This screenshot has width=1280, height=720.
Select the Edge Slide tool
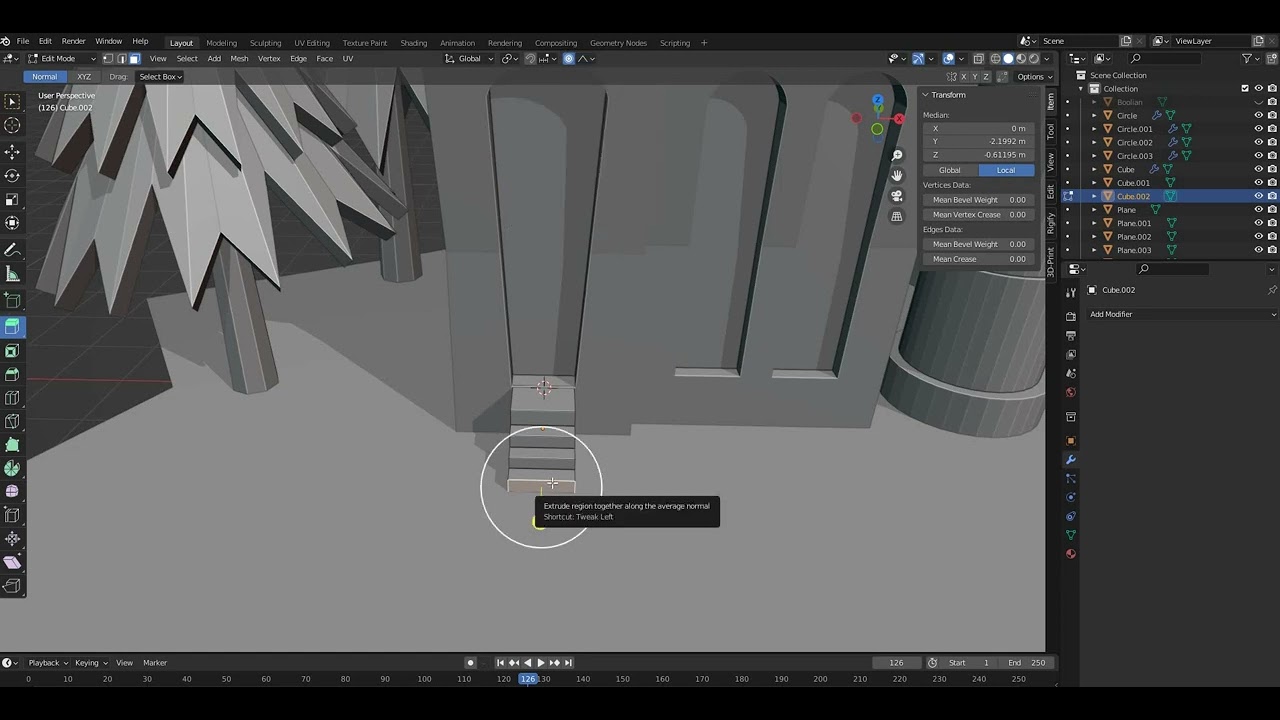pos(12,515)
